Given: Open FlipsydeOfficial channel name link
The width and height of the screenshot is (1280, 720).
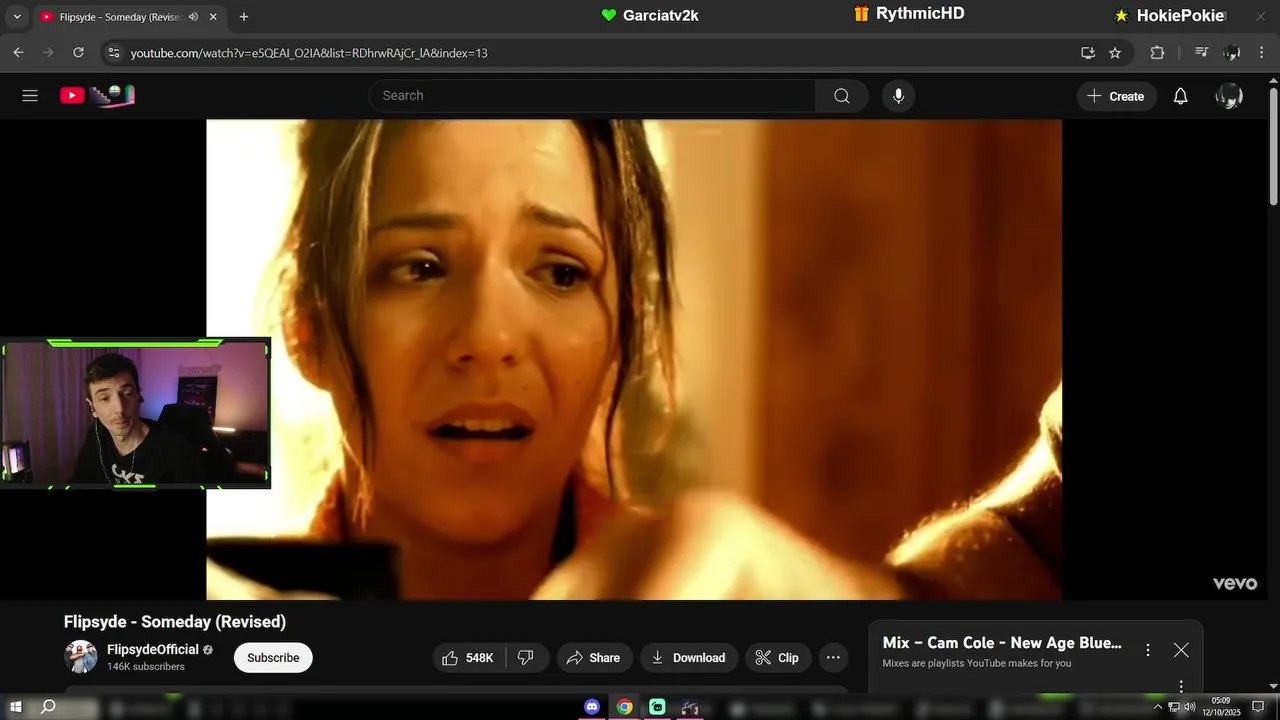Looking at the screenshot, I should point(153,650).
